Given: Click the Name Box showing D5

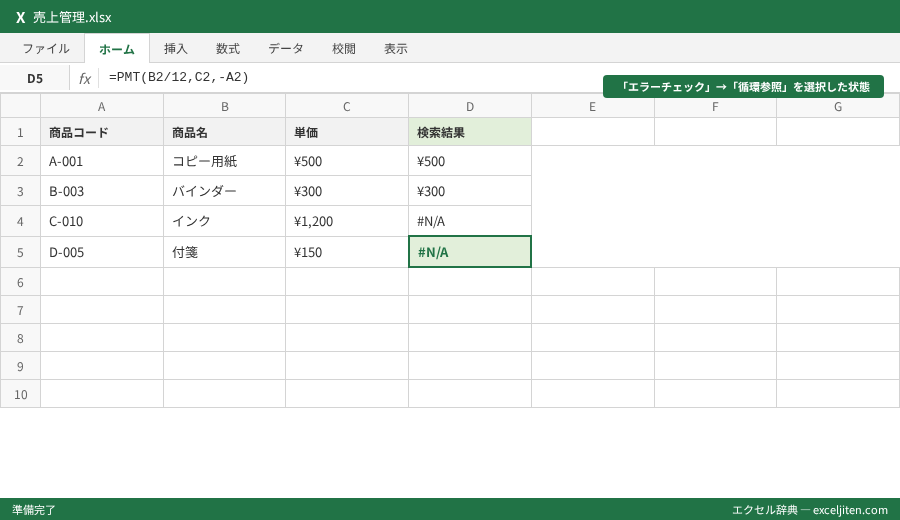Looking at the screenshot, I should [35, 79].
